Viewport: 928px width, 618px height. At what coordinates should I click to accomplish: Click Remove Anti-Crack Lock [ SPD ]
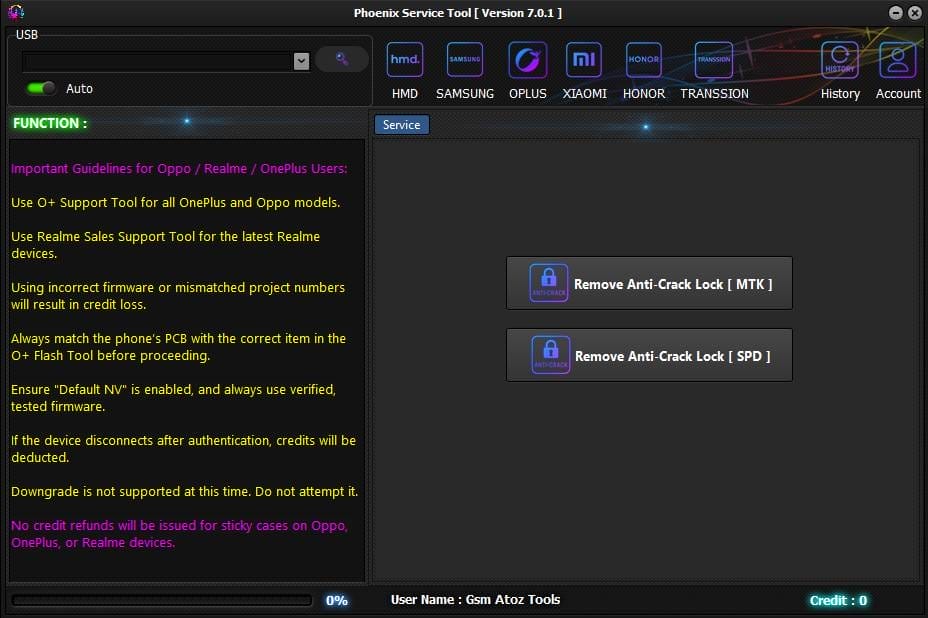[649, 355]
